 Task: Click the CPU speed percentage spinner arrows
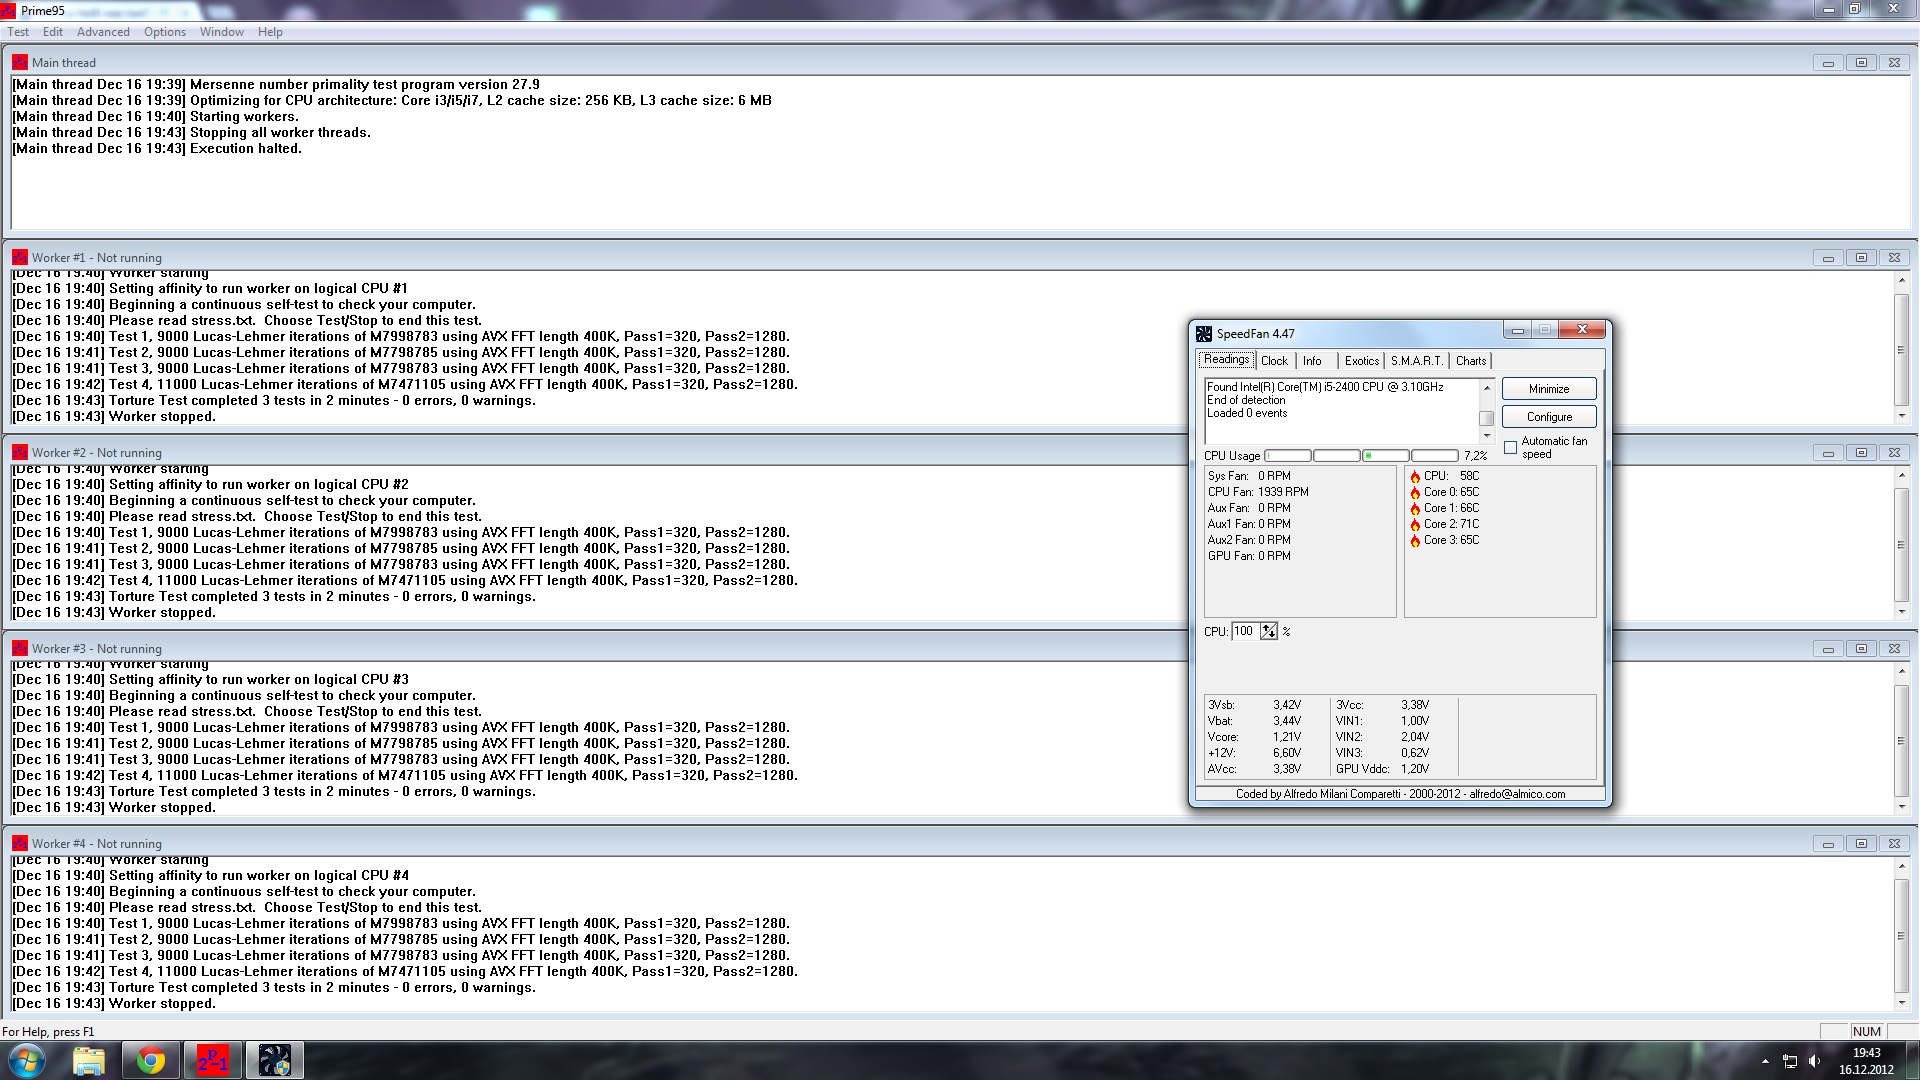(1269, 631)
